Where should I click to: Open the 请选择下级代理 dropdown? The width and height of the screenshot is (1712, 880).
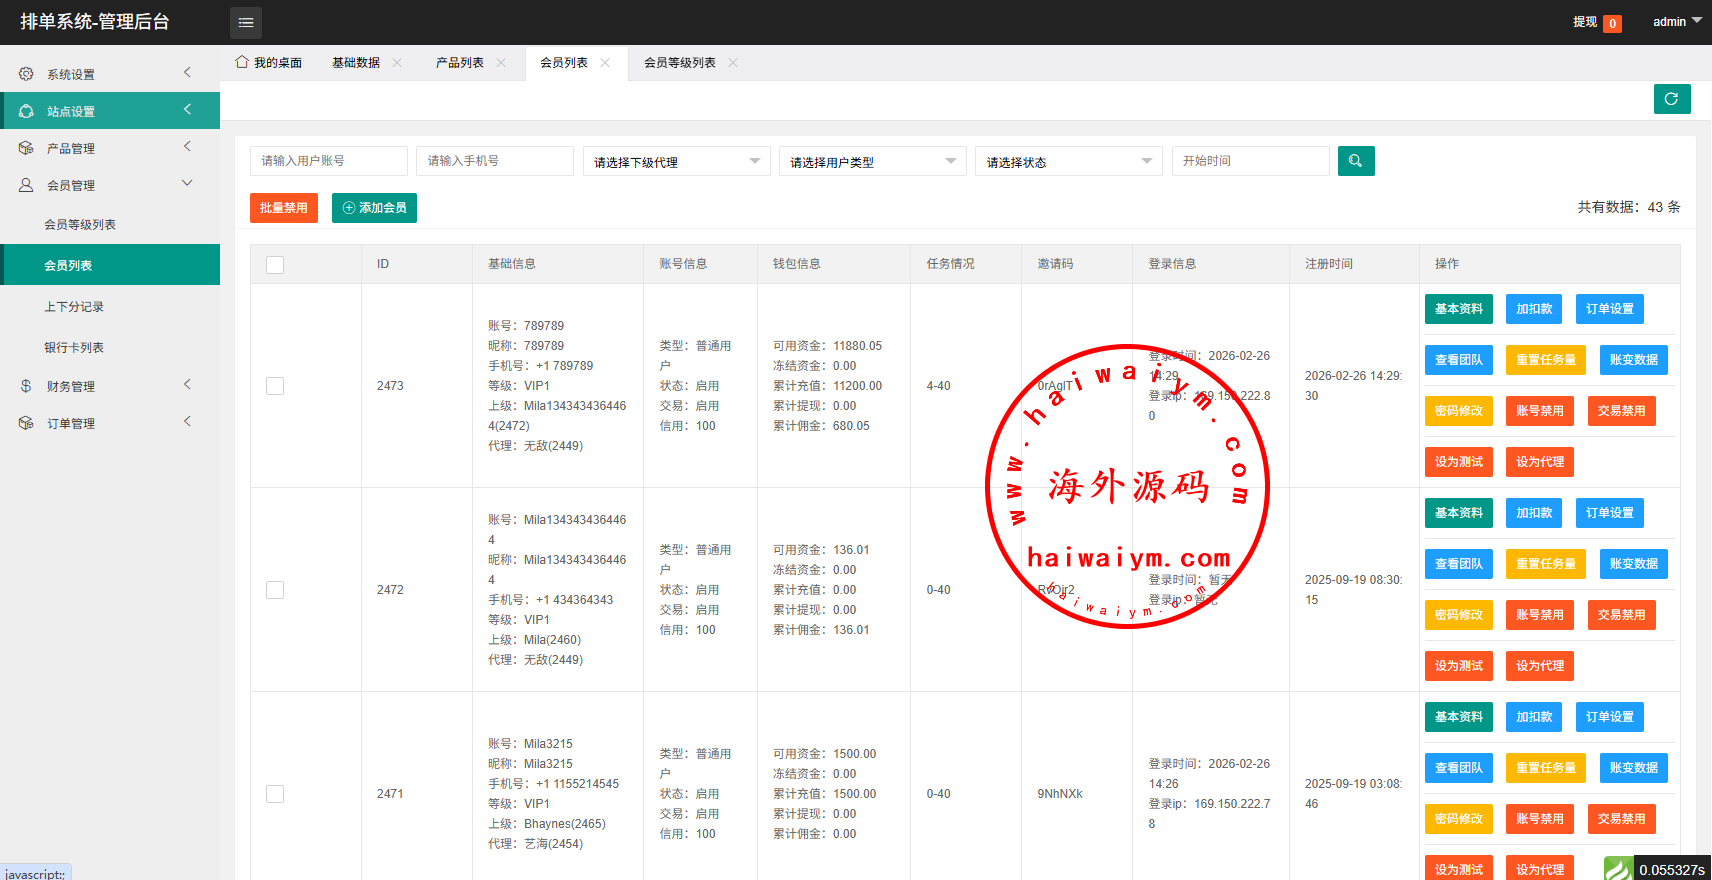click(676, 162)
